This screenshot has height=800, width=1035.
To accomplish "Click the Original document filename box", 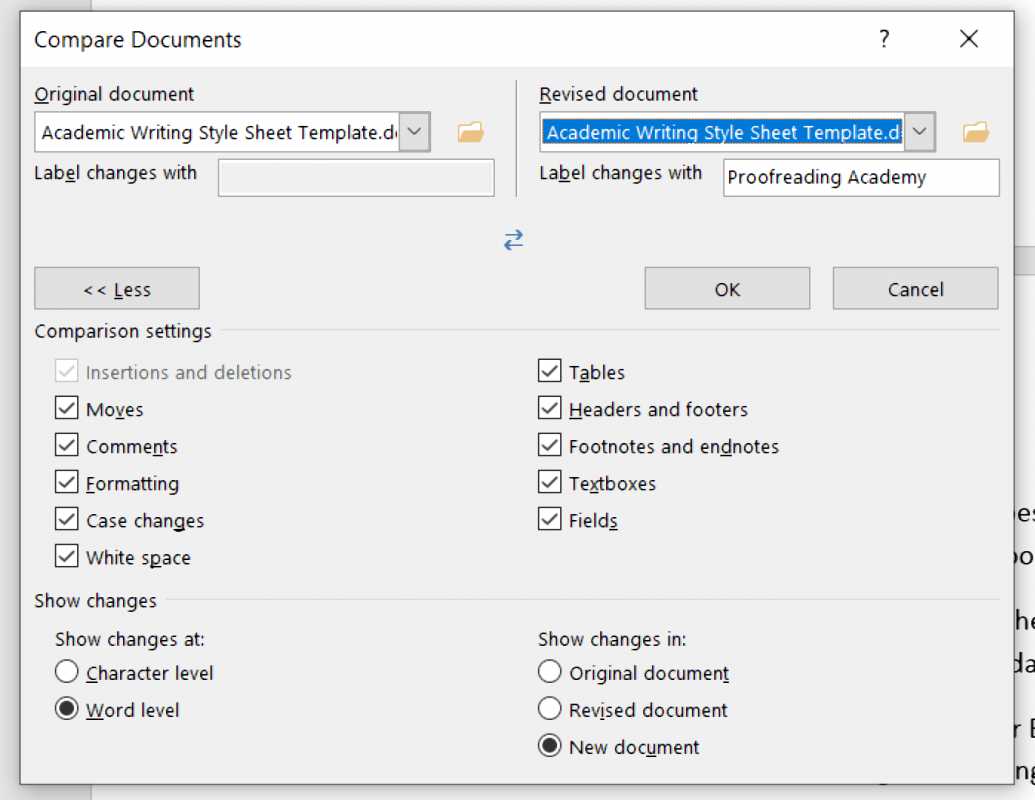I will (217, 132).
